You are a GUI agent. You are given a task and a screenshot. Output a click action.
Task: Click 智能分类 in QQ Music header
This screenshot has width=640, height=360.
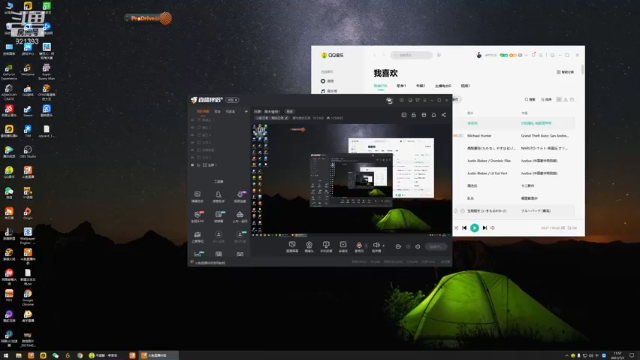(x=565, y=72)
